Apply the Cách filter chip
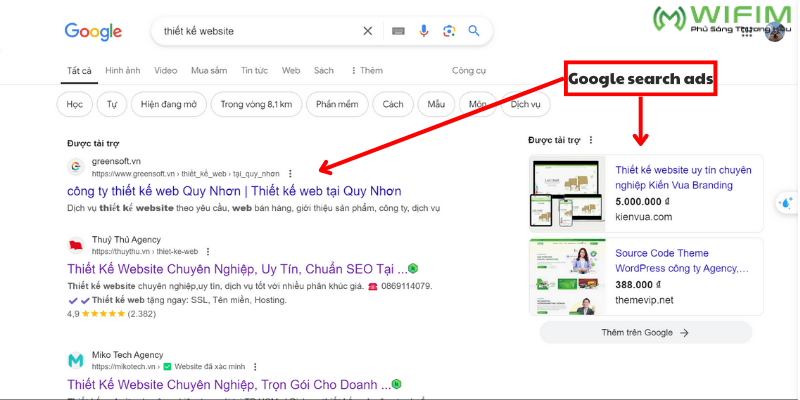This screenshot has height=400, width=800. (393, 105)
